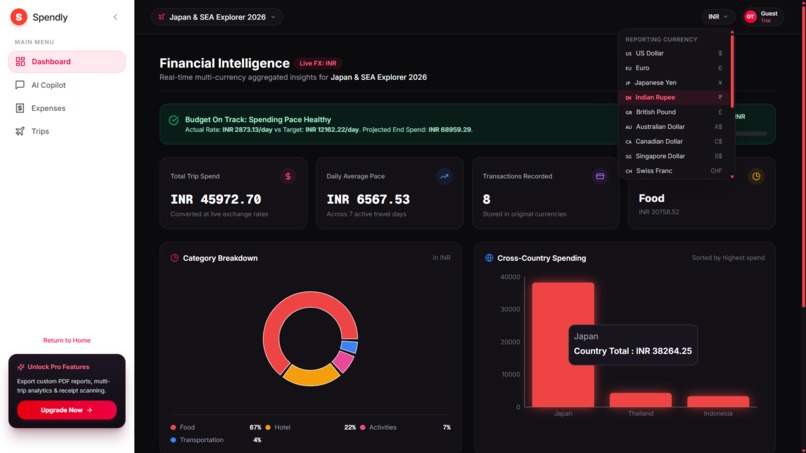Choose Japanese Yen from currency list
This screenshot has width=806, height=453.
click(674, 83)
